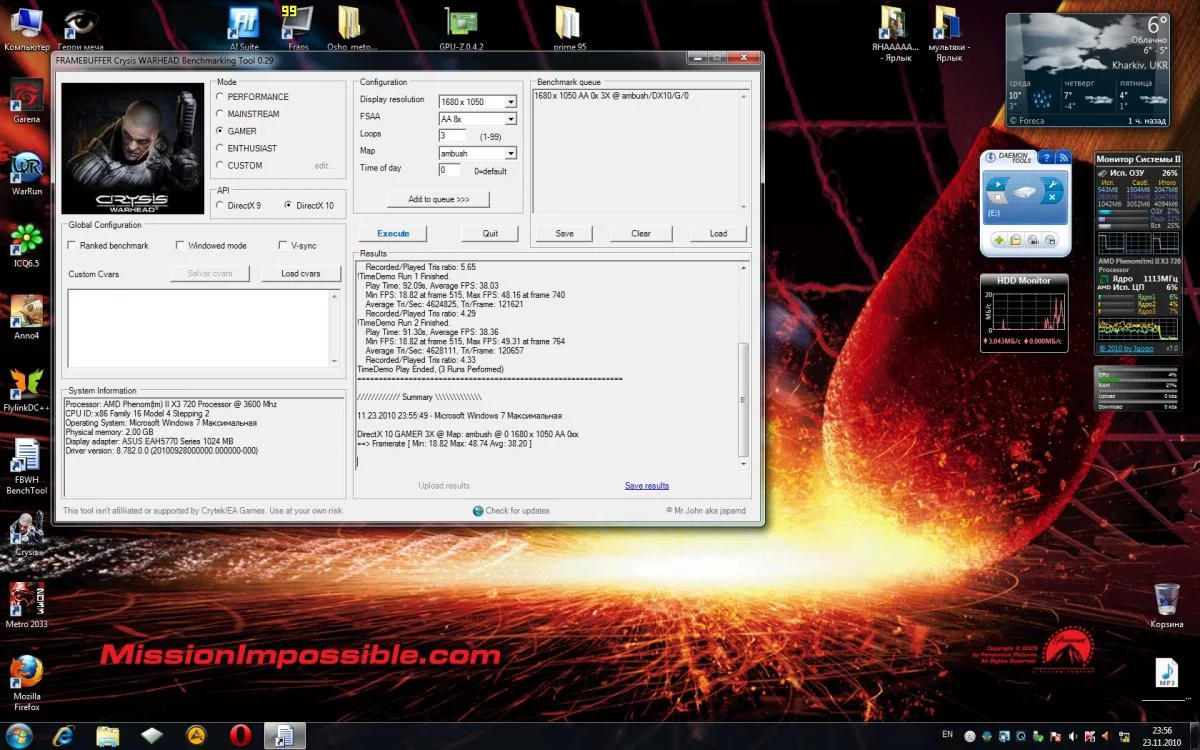
Task: Click the Save results link
Action: [x=647, y=486]
